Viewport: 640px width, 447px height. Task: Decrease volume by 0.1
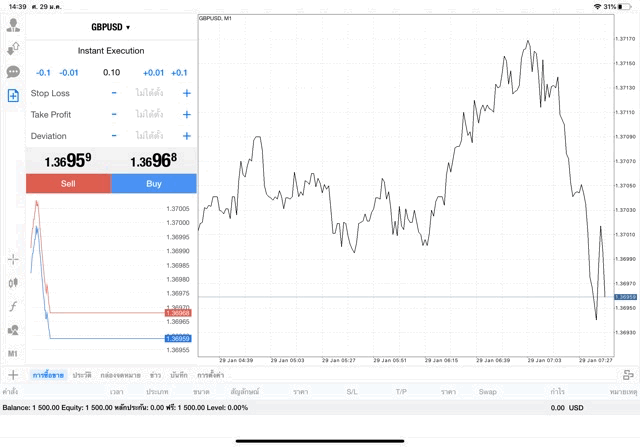(x=43, y=72)
